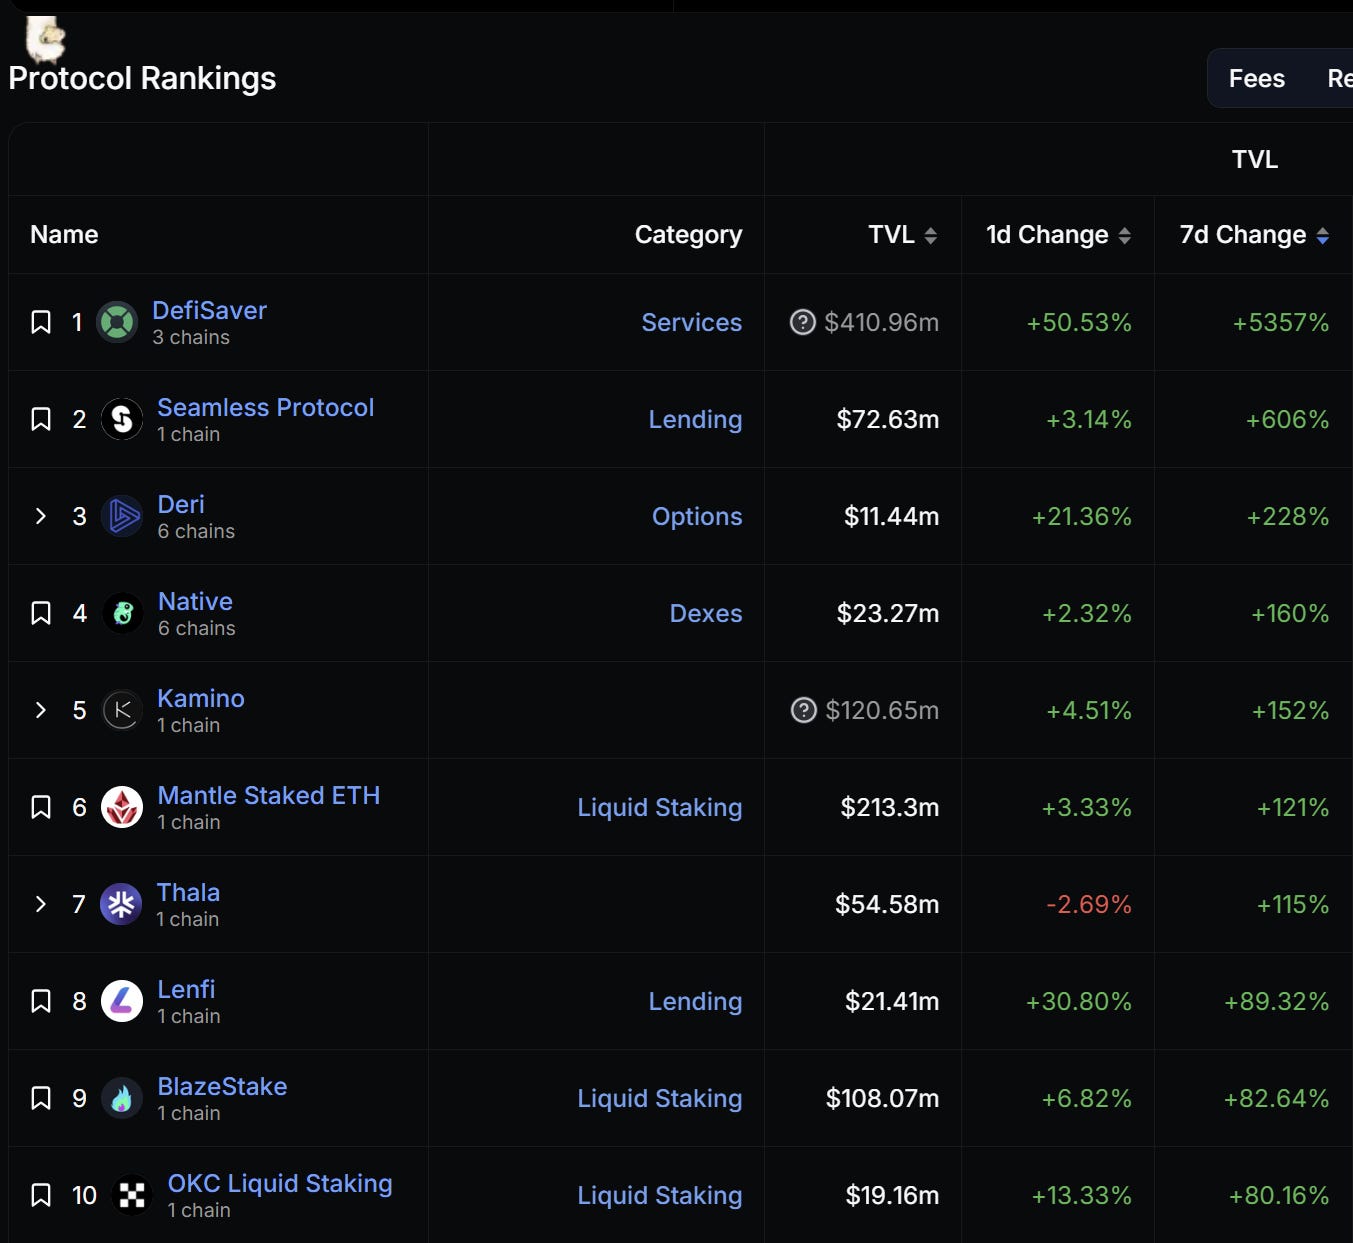Open the BlazeStake protocol link
The height and width of the screenshot is (1243, 1353).
[222, 1086]
